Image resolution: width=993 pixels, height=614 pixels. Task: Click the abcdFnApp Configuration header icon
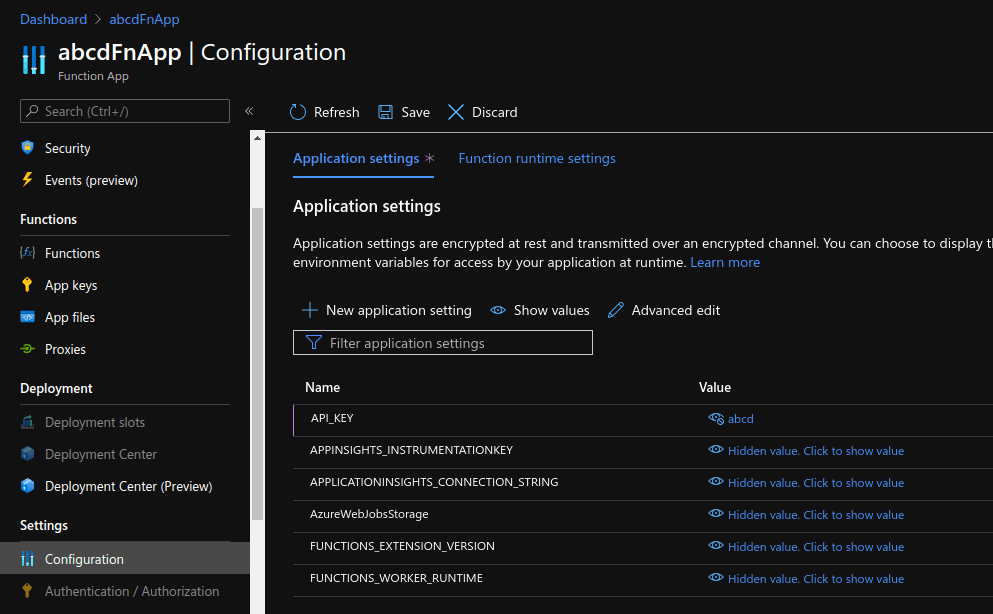tap(34, 60)
